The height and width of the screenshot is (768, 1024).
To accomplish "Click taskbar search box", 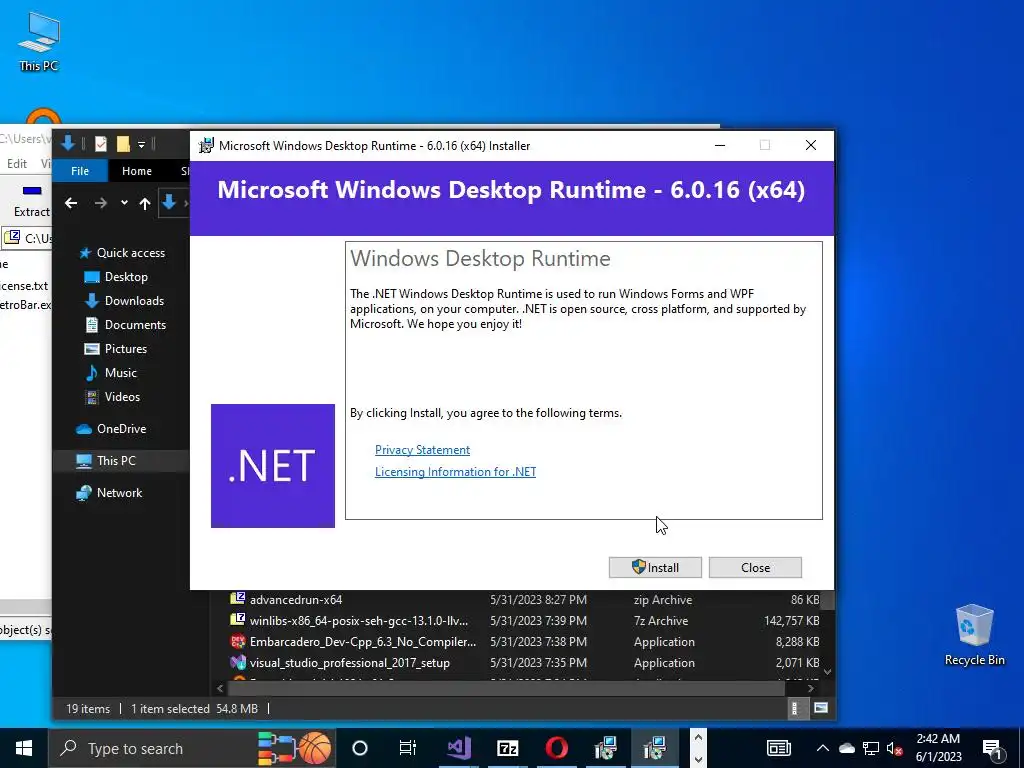I will [x=192, y=748].
